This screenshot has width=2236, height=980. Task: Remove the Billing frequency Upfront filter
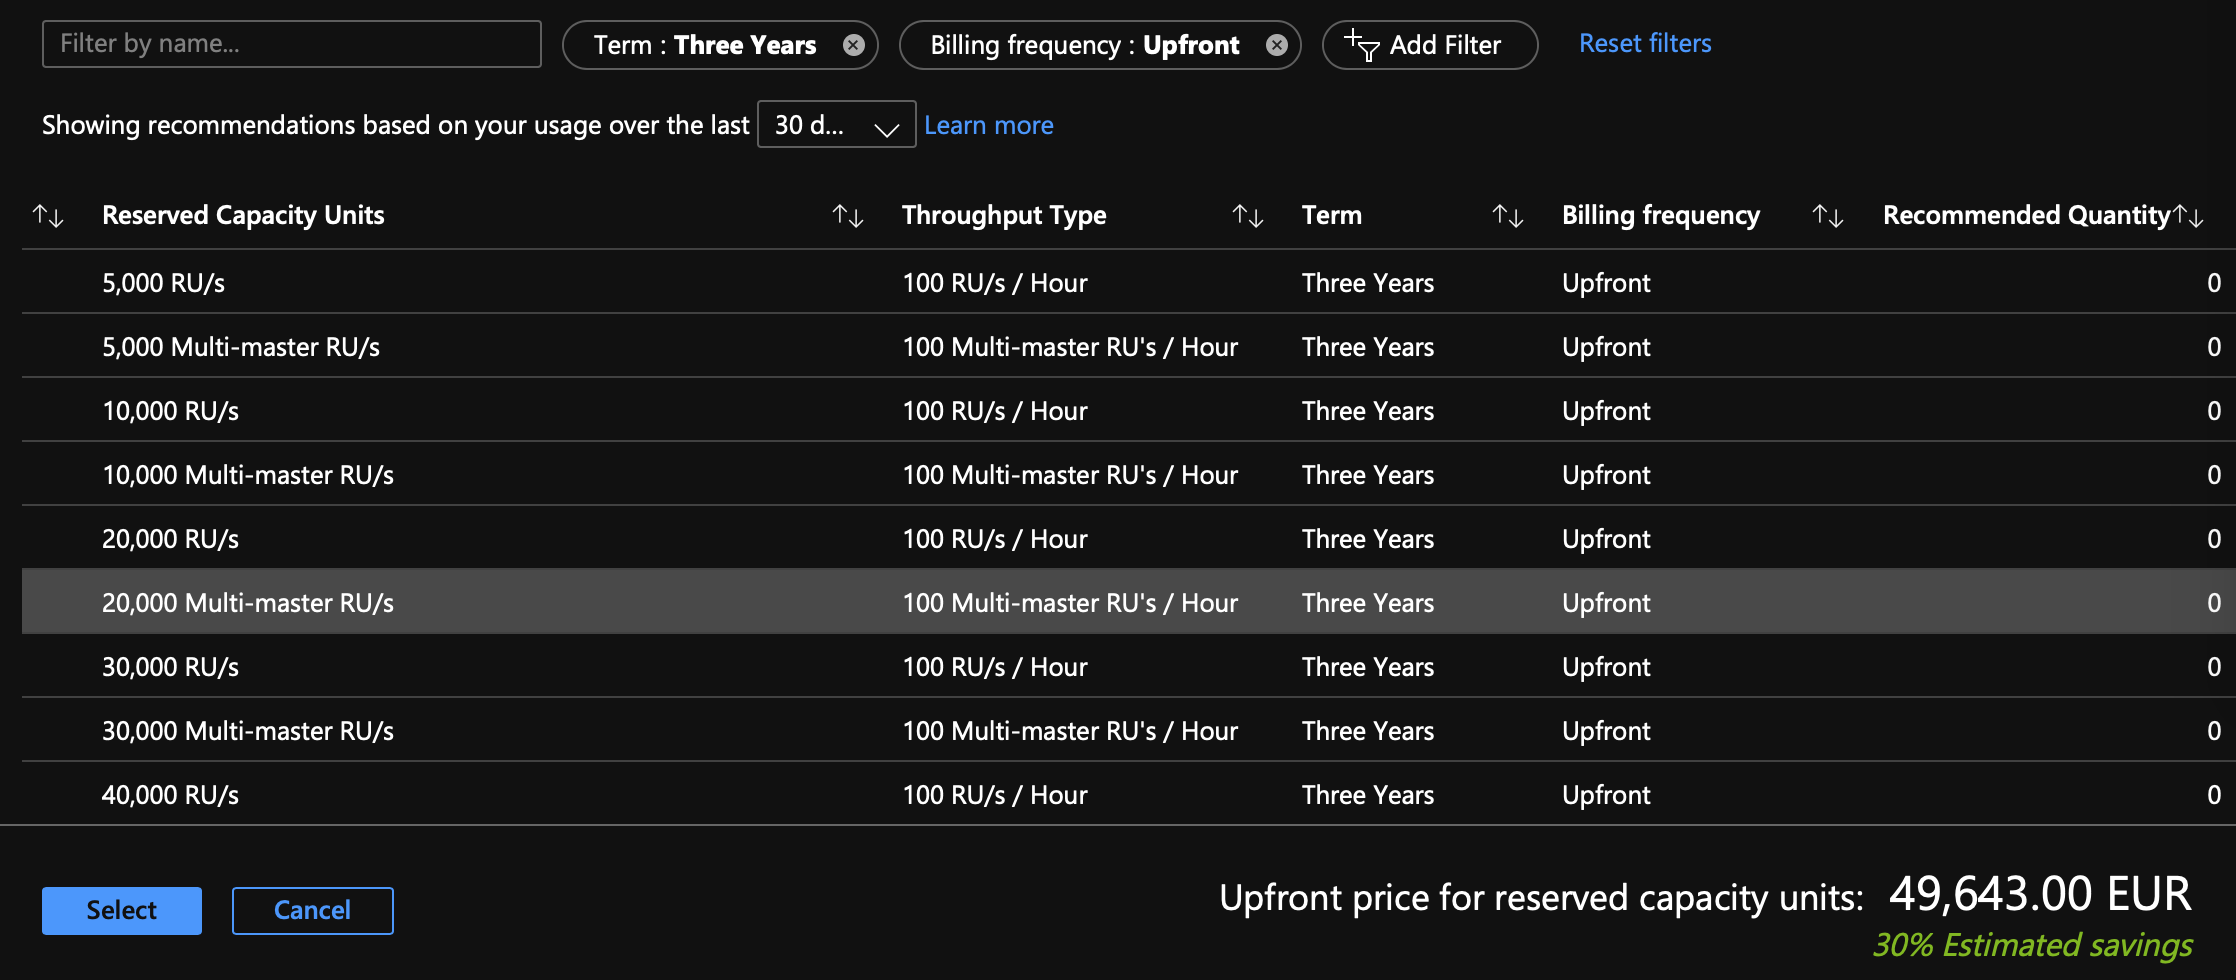(x=1276, y=45)
